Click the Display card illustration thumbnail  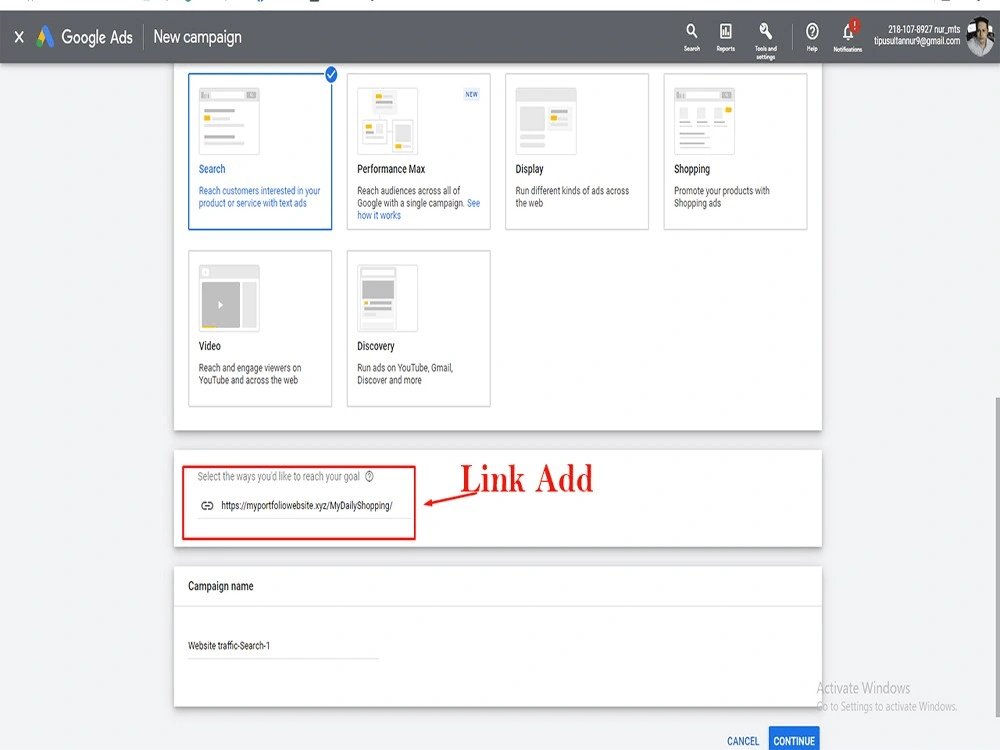(x=546, y=121)
